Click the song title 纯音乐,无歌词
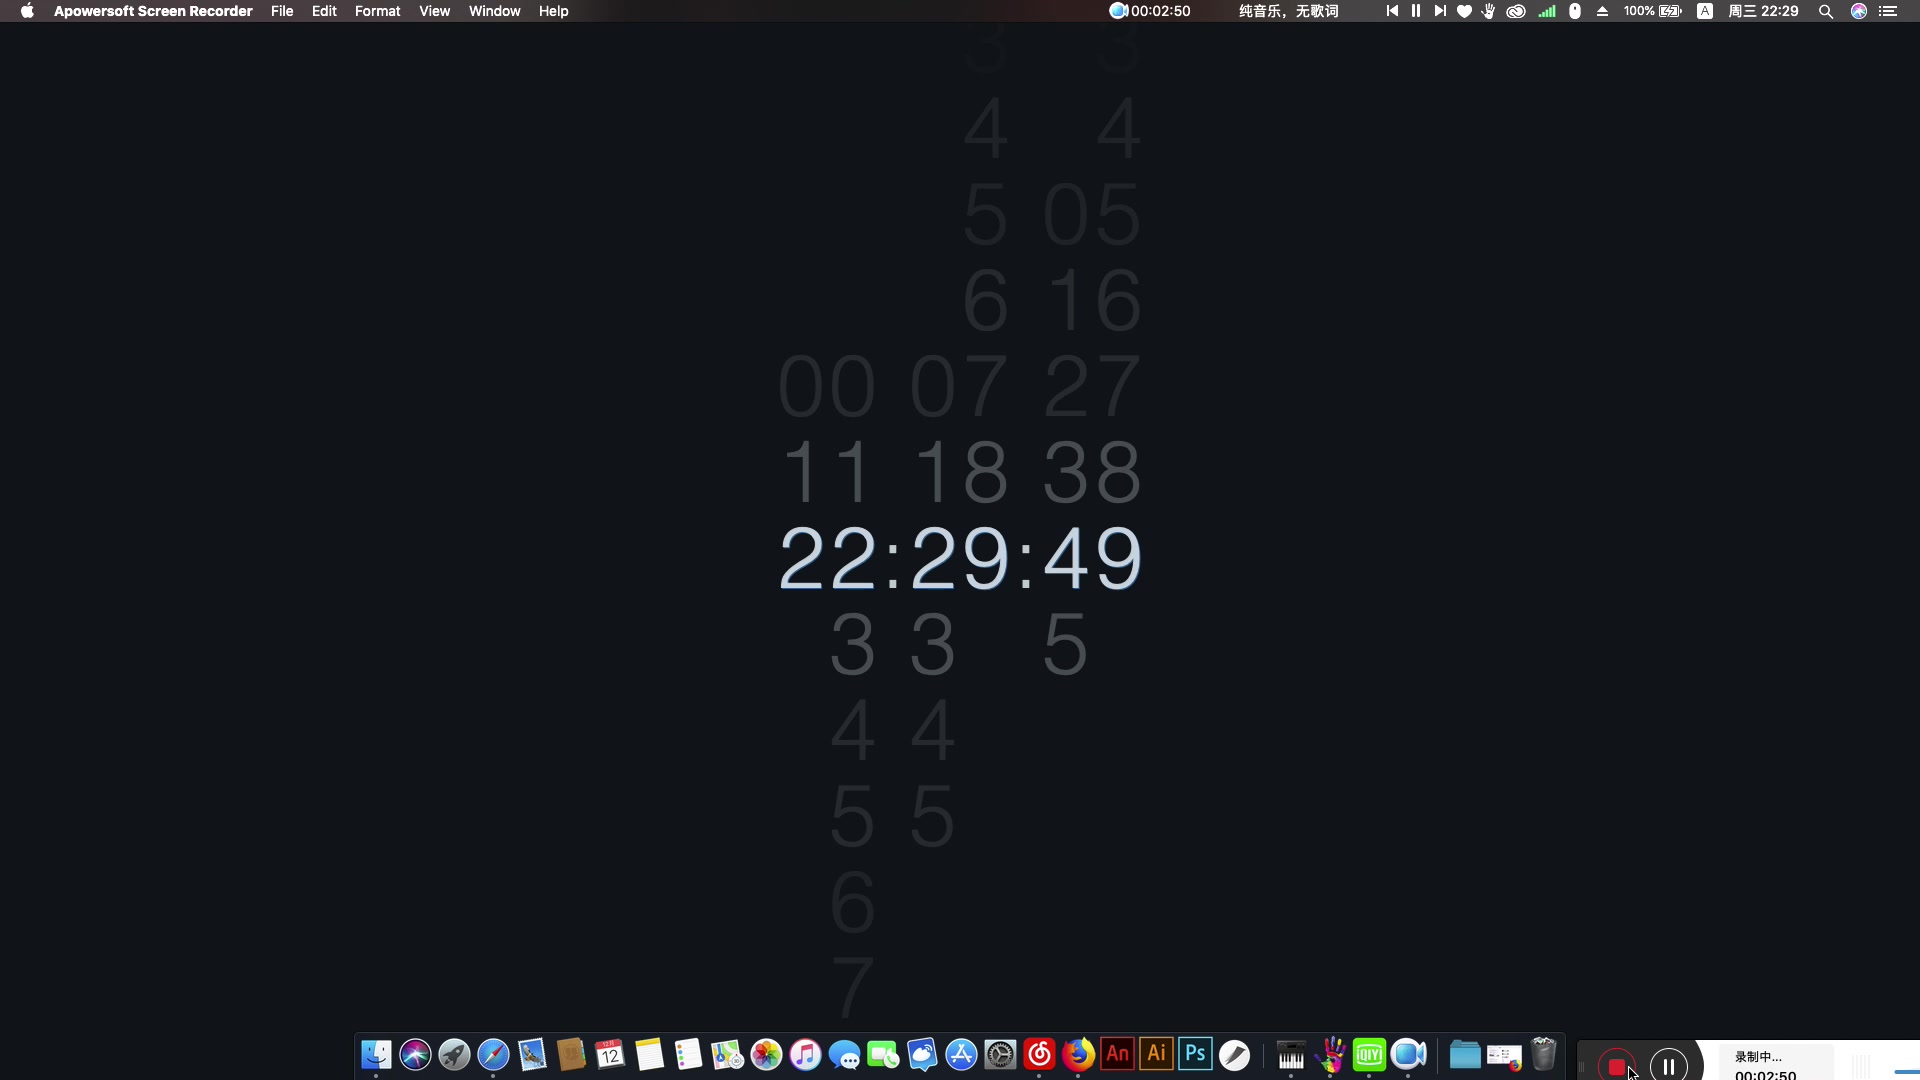 (1288, 11)
